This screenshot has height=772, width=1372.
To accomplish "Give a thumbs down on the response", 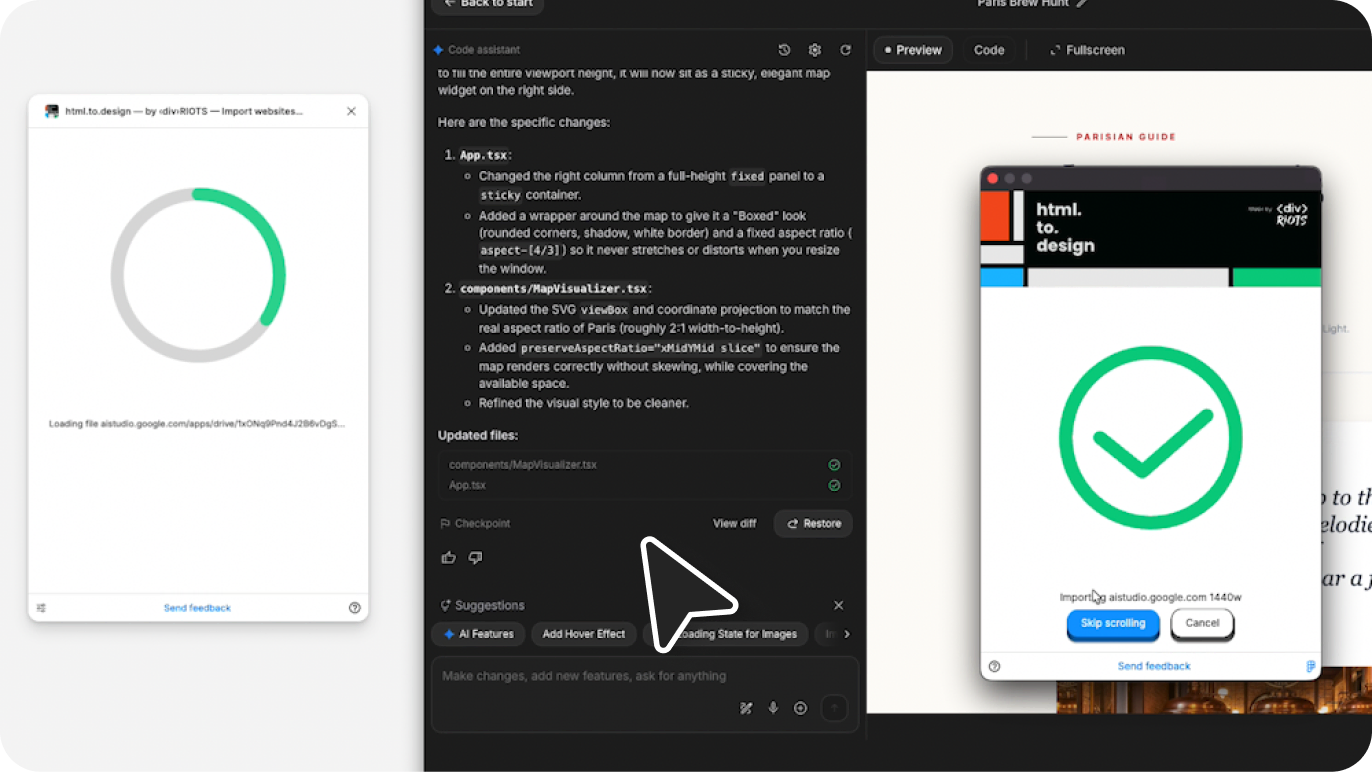I will tap(474, 557).
